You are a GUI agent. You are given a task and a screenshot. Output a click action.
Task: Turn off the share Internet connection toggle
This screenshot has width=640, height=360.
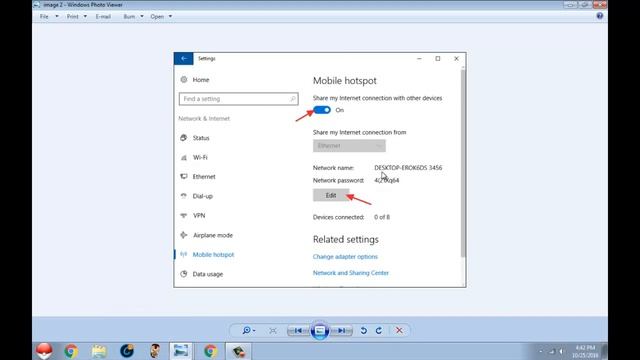click(322, 110)
